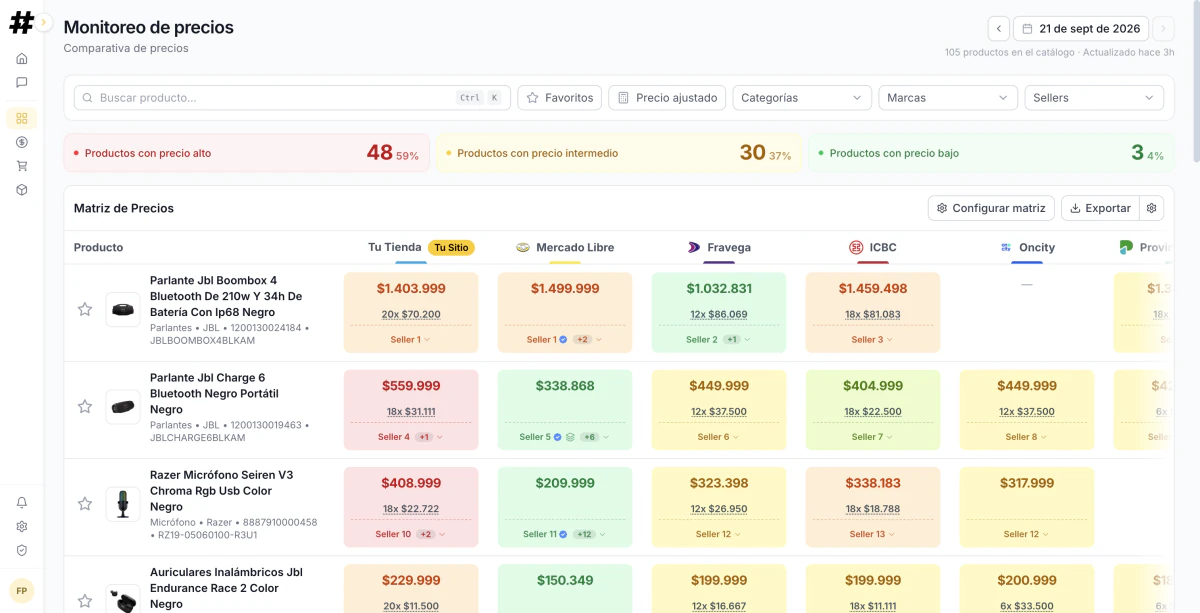Open the Sellers dropdown
The height and width of the screenshot is (613, 1200).
(1094, 98)
